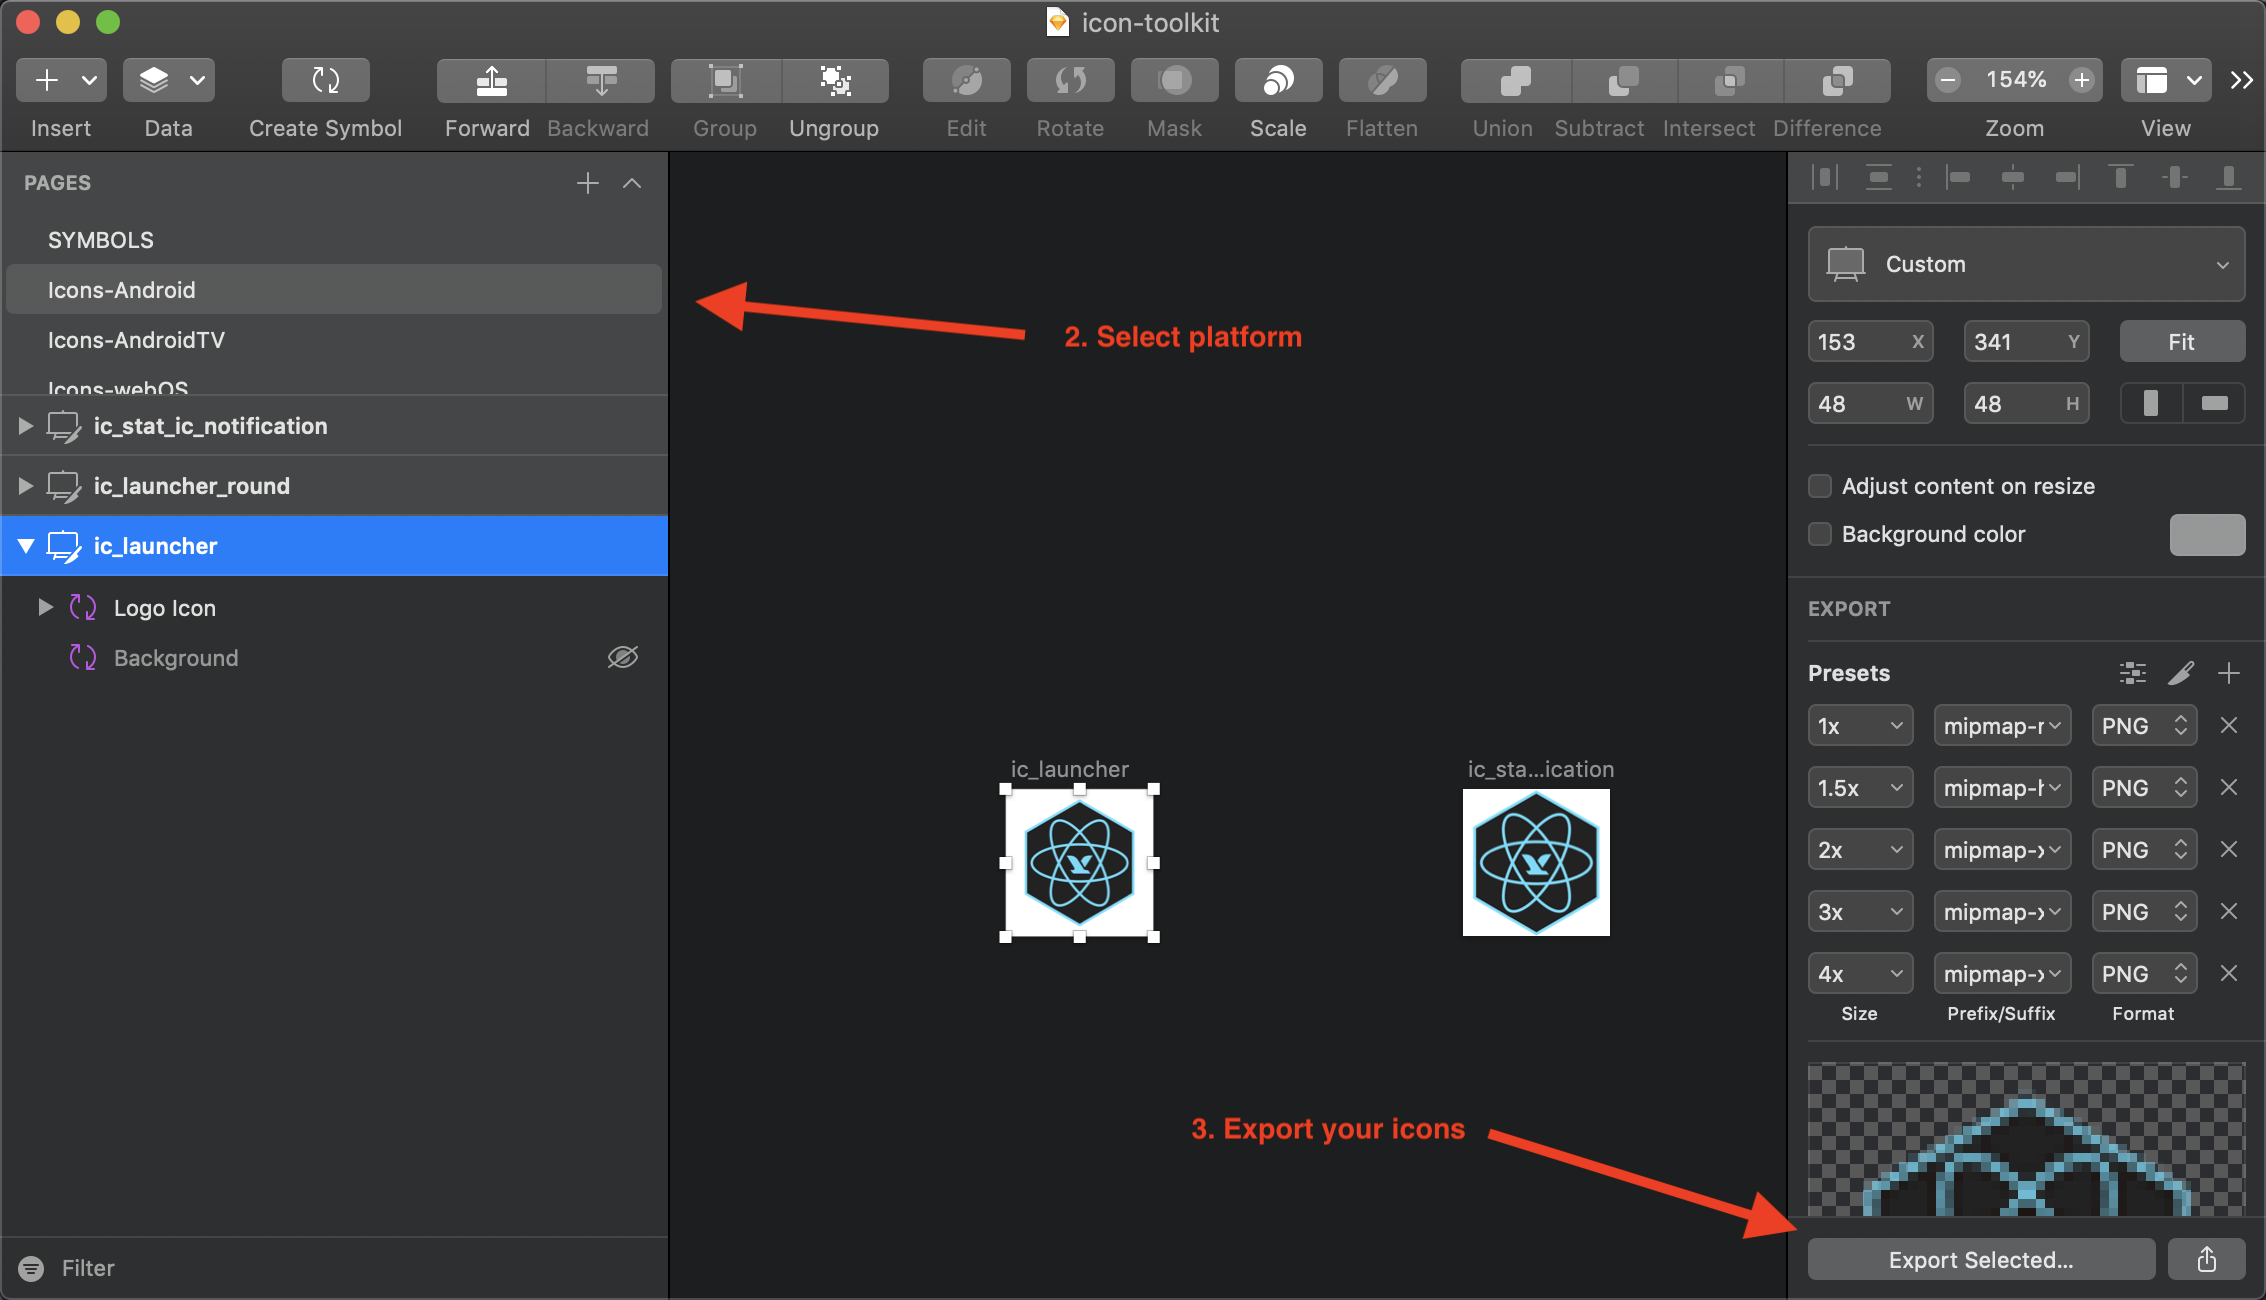The width and height of the screenshot is (2266, 1300).
Task: Bring layer Forward
Action: 491,80
